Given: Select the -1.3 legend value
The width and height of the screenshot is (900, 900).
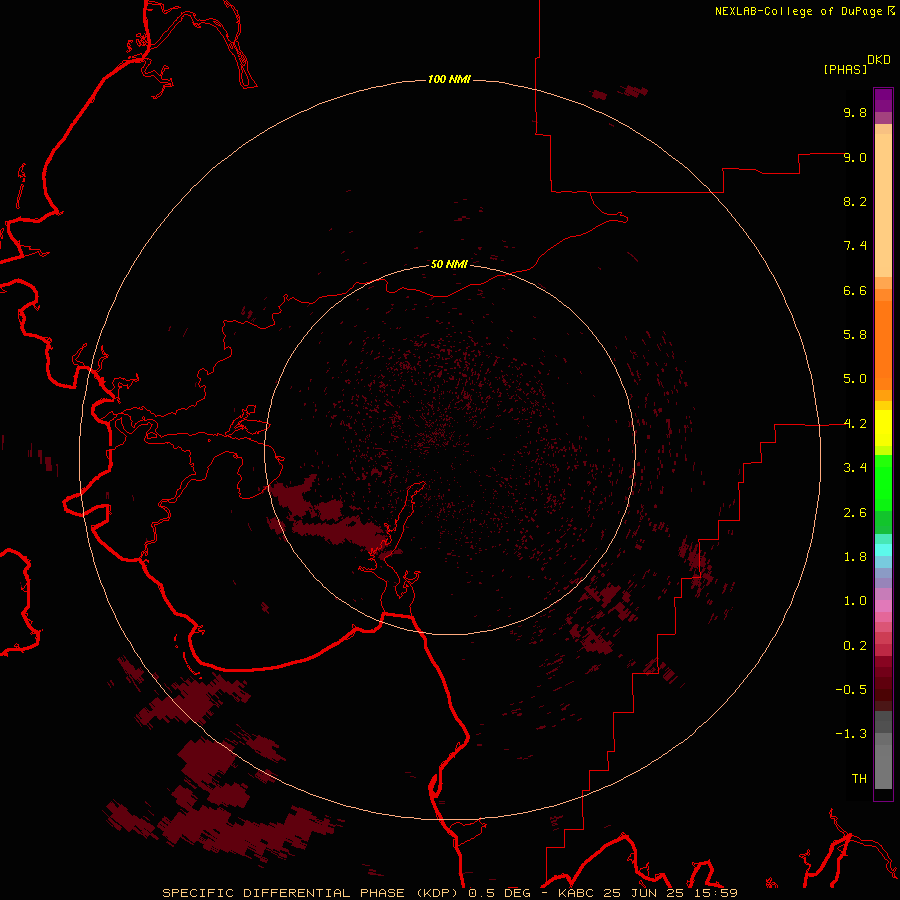Looking at the screenshot, I should coord(851,734).
